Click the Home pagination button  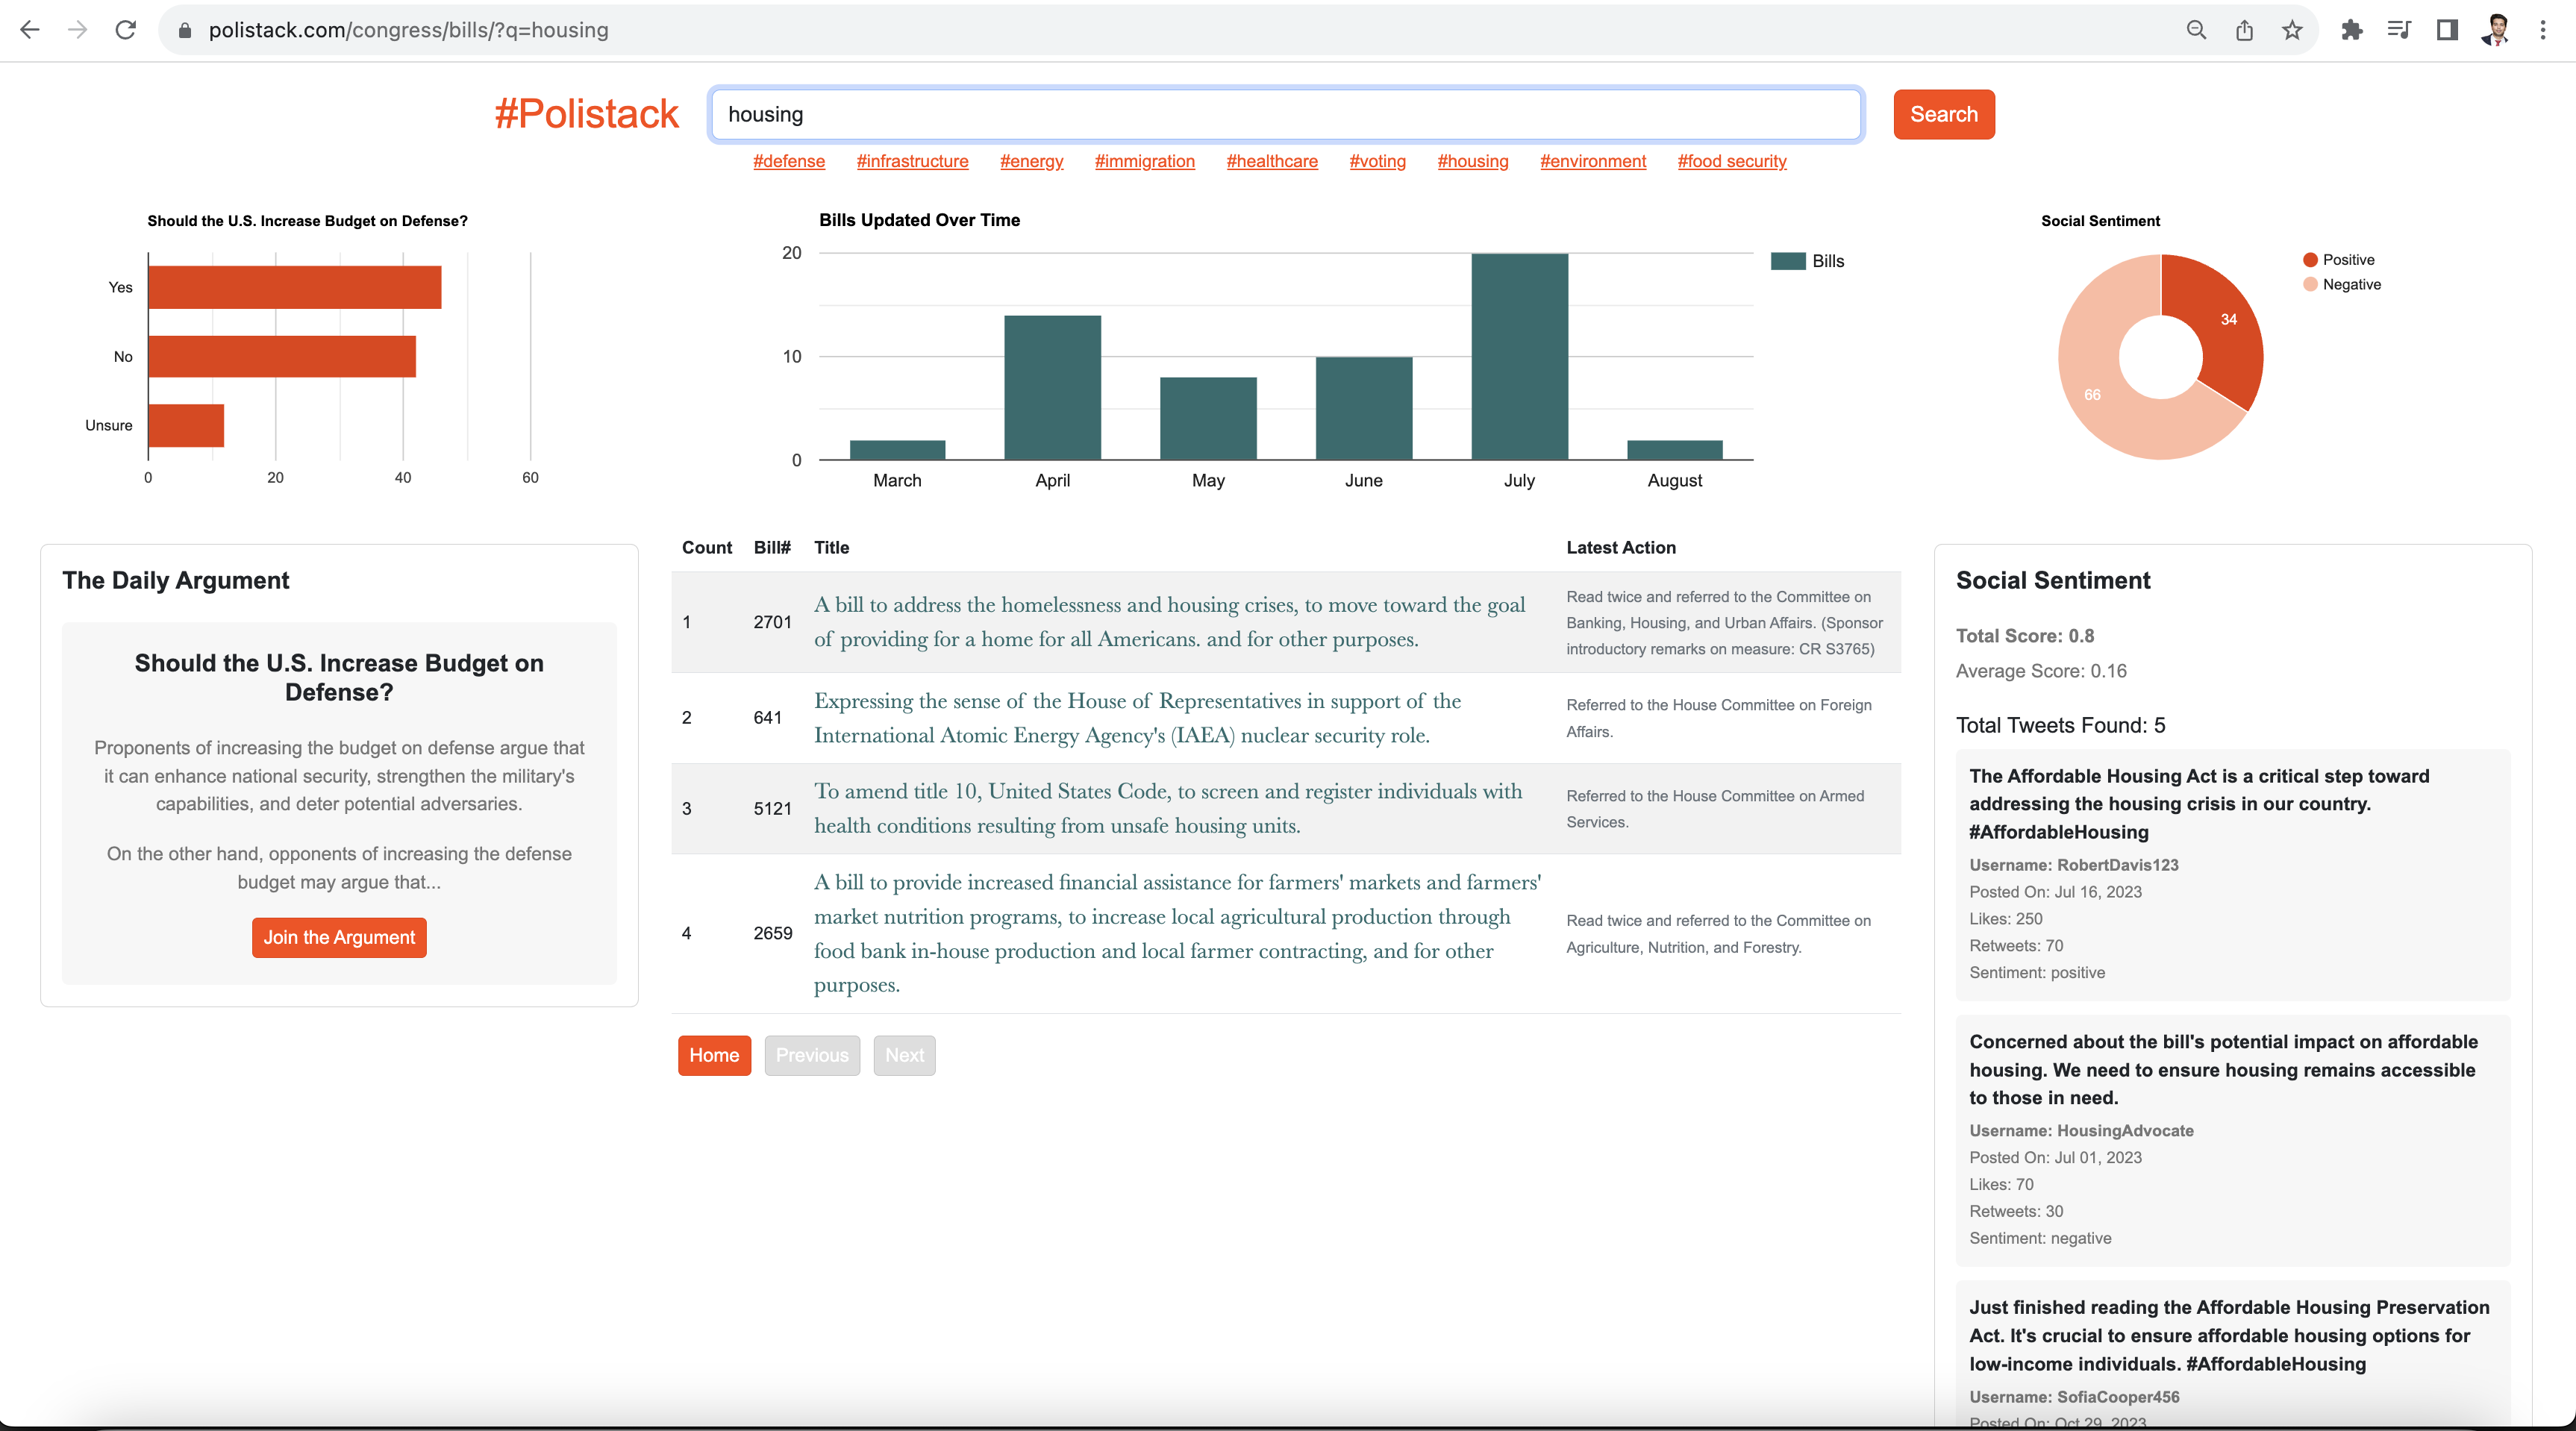pyautogui.click(x=714, y=1055)
